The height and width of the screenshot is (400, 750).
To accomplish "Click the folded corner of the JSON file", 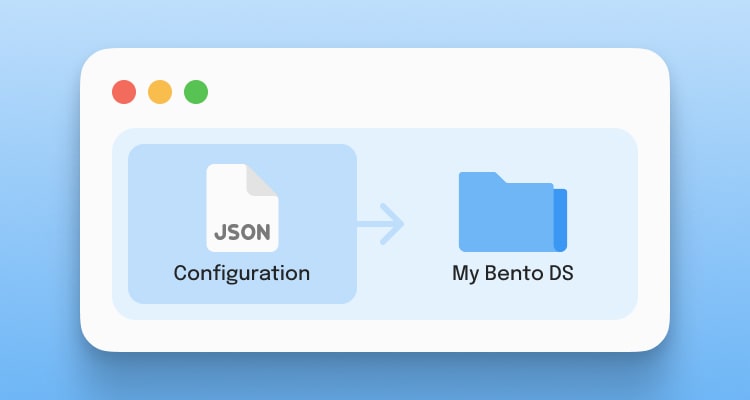I will pyautogui.click(x=263, y=180).
